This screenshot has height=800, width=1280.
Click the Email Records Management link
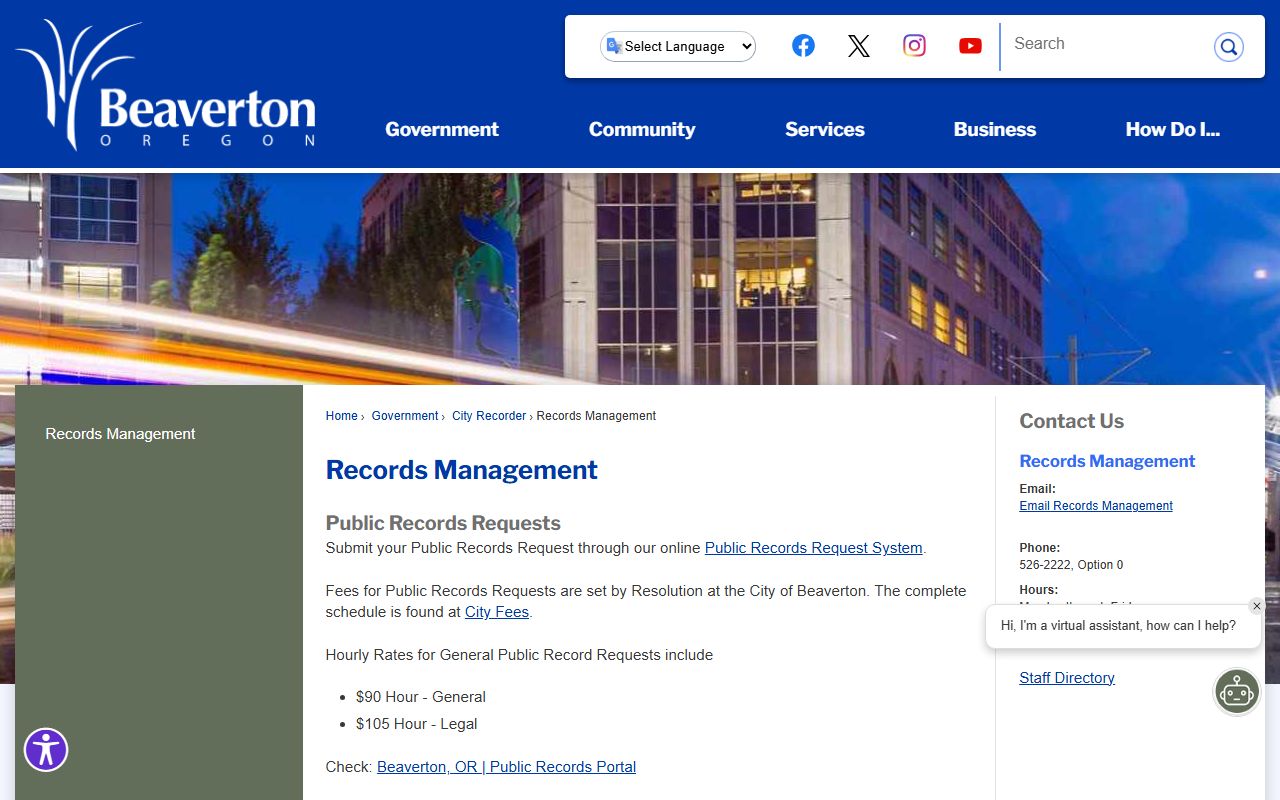[1096, 506]
